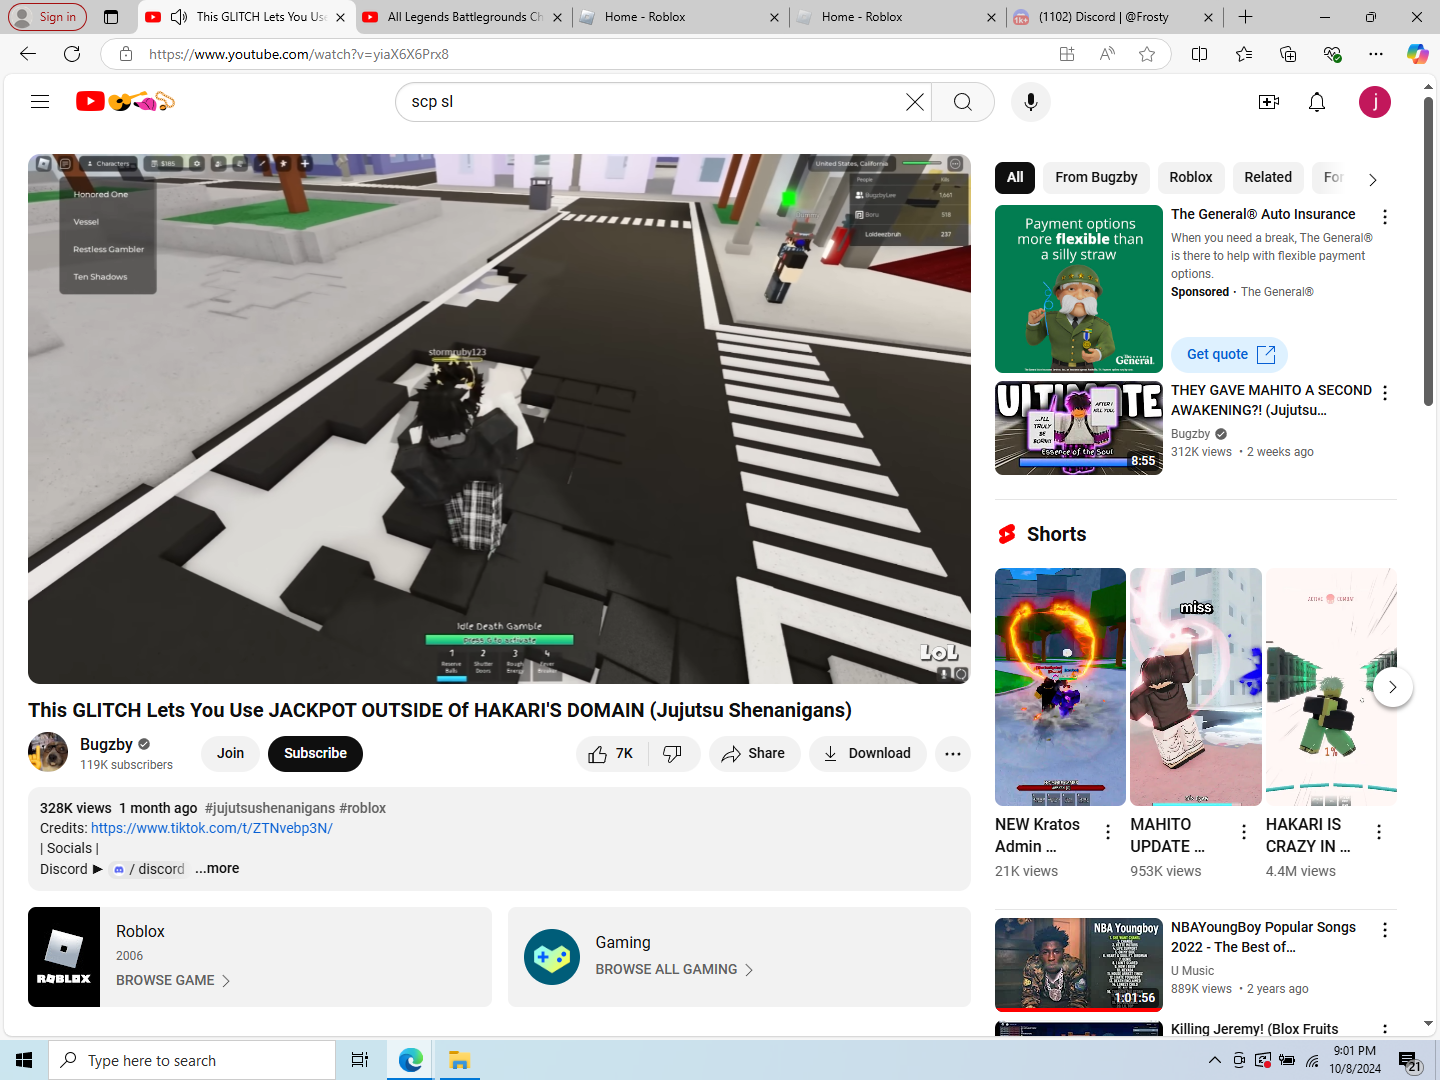Switch to the Discord @Frosty tab

tap(1113, 17)
